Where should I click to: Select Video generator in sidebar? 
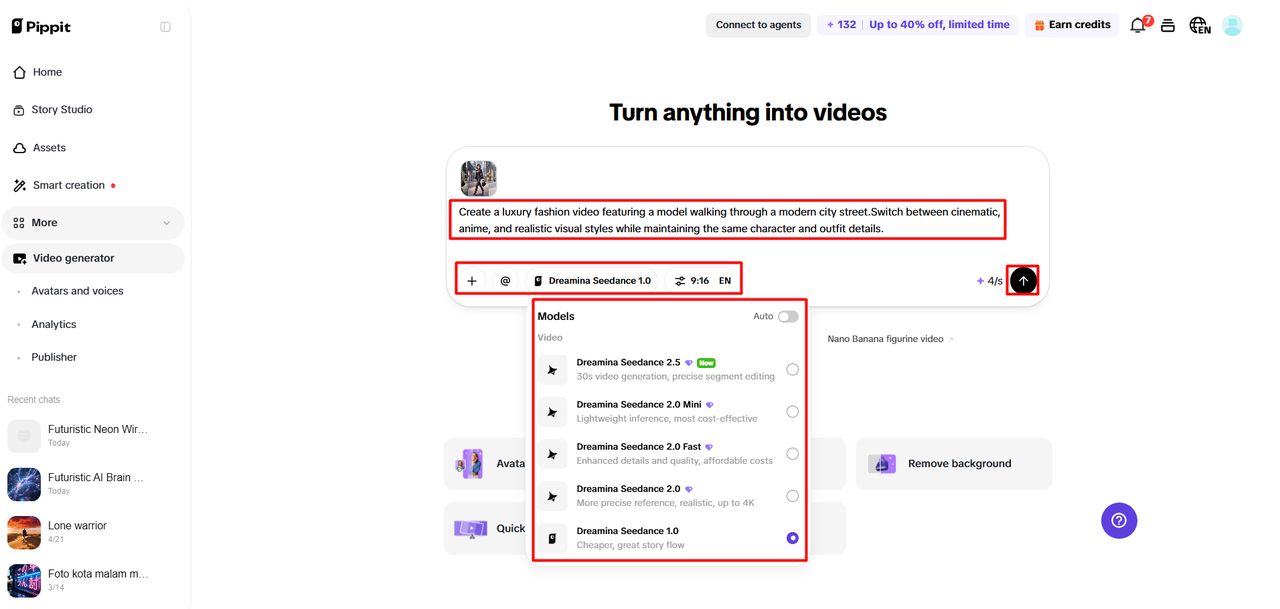[93, 258]
